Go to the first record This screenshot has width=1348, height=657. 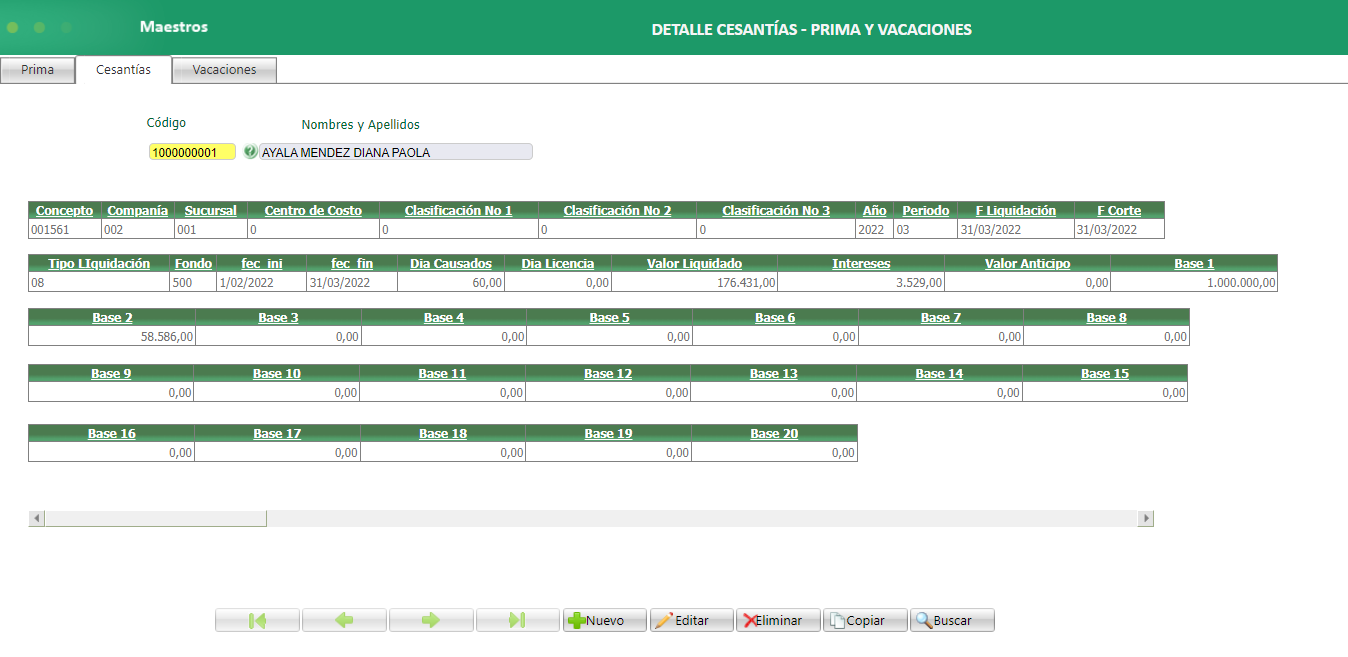257,620
